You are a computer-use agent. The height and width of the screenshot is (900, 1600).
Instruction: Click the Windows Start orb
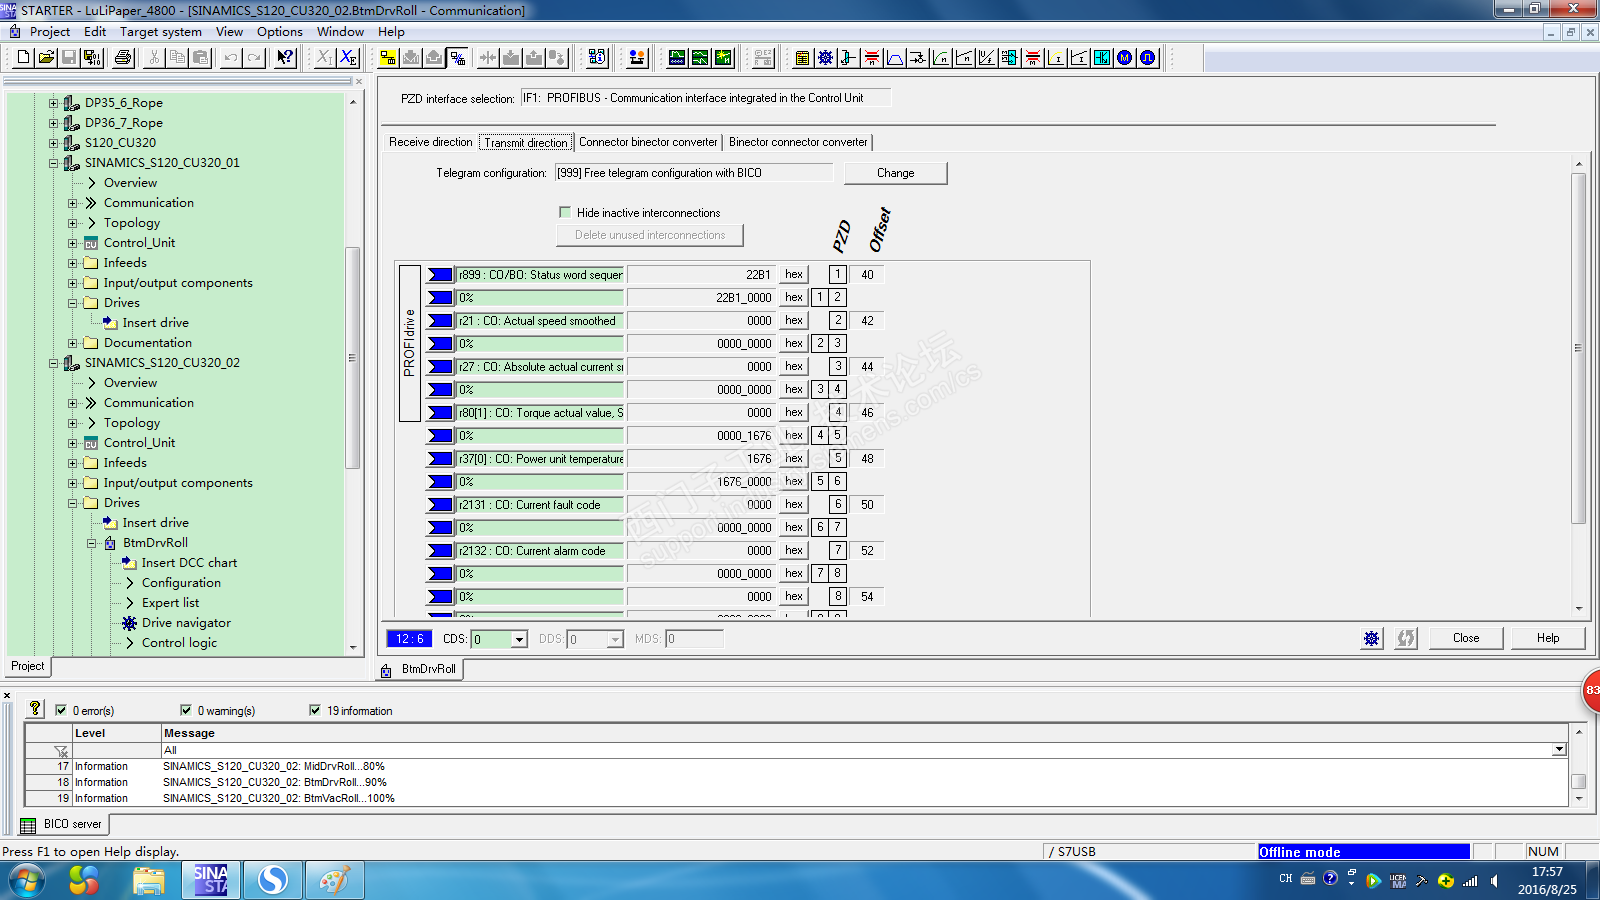(x=27, y=881)
